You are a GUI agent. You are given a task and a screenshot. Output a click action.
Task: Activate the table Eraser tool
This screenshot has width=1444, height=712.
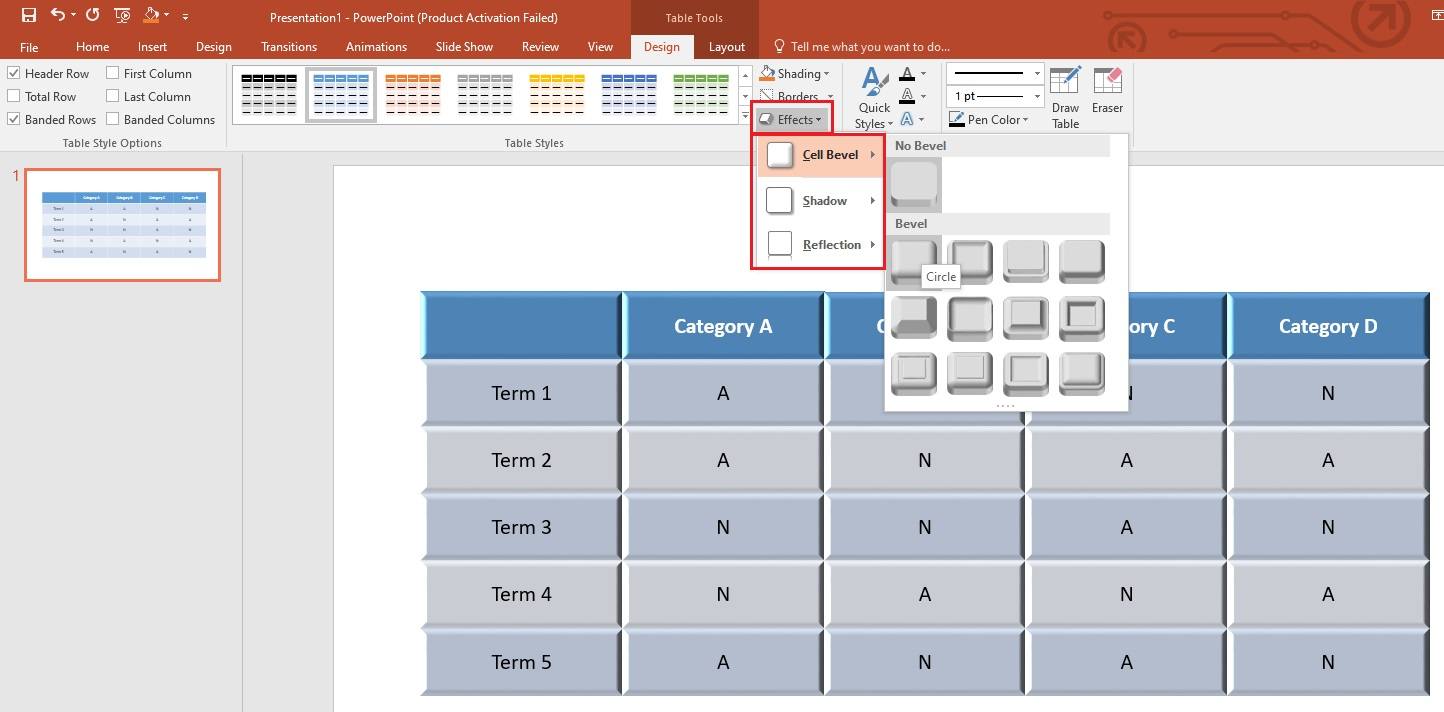coord(1108,95)
